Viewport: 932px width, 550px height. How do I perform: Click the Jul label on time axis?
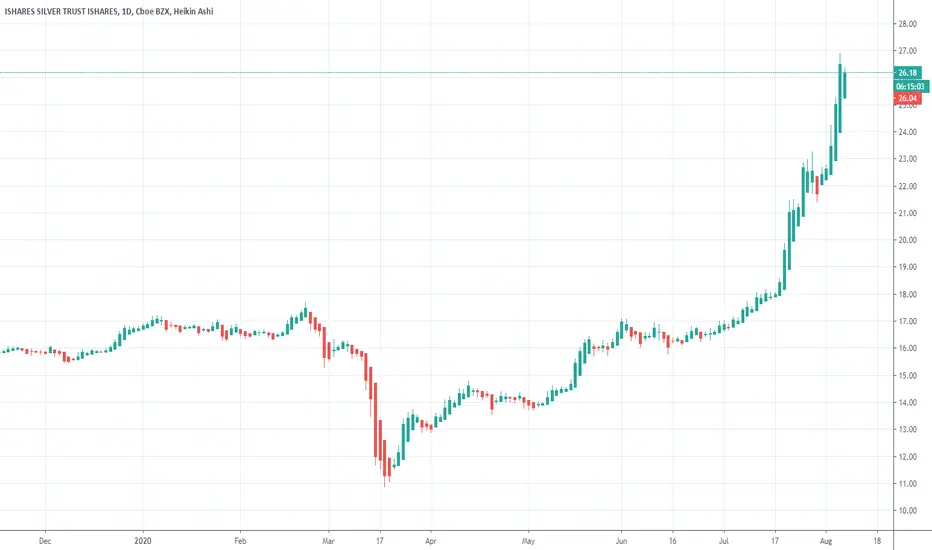click(724, 540)
